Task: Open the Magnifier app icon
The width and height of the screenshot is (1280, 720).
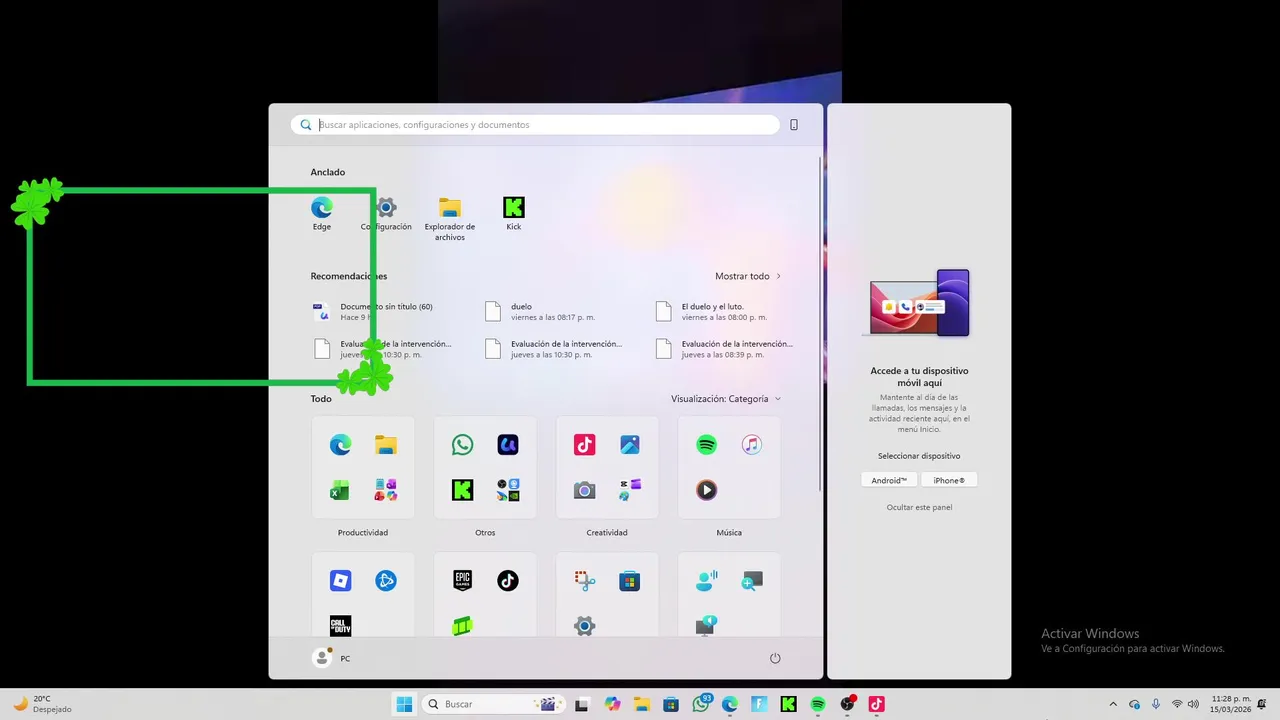Action: pos(752,581)
